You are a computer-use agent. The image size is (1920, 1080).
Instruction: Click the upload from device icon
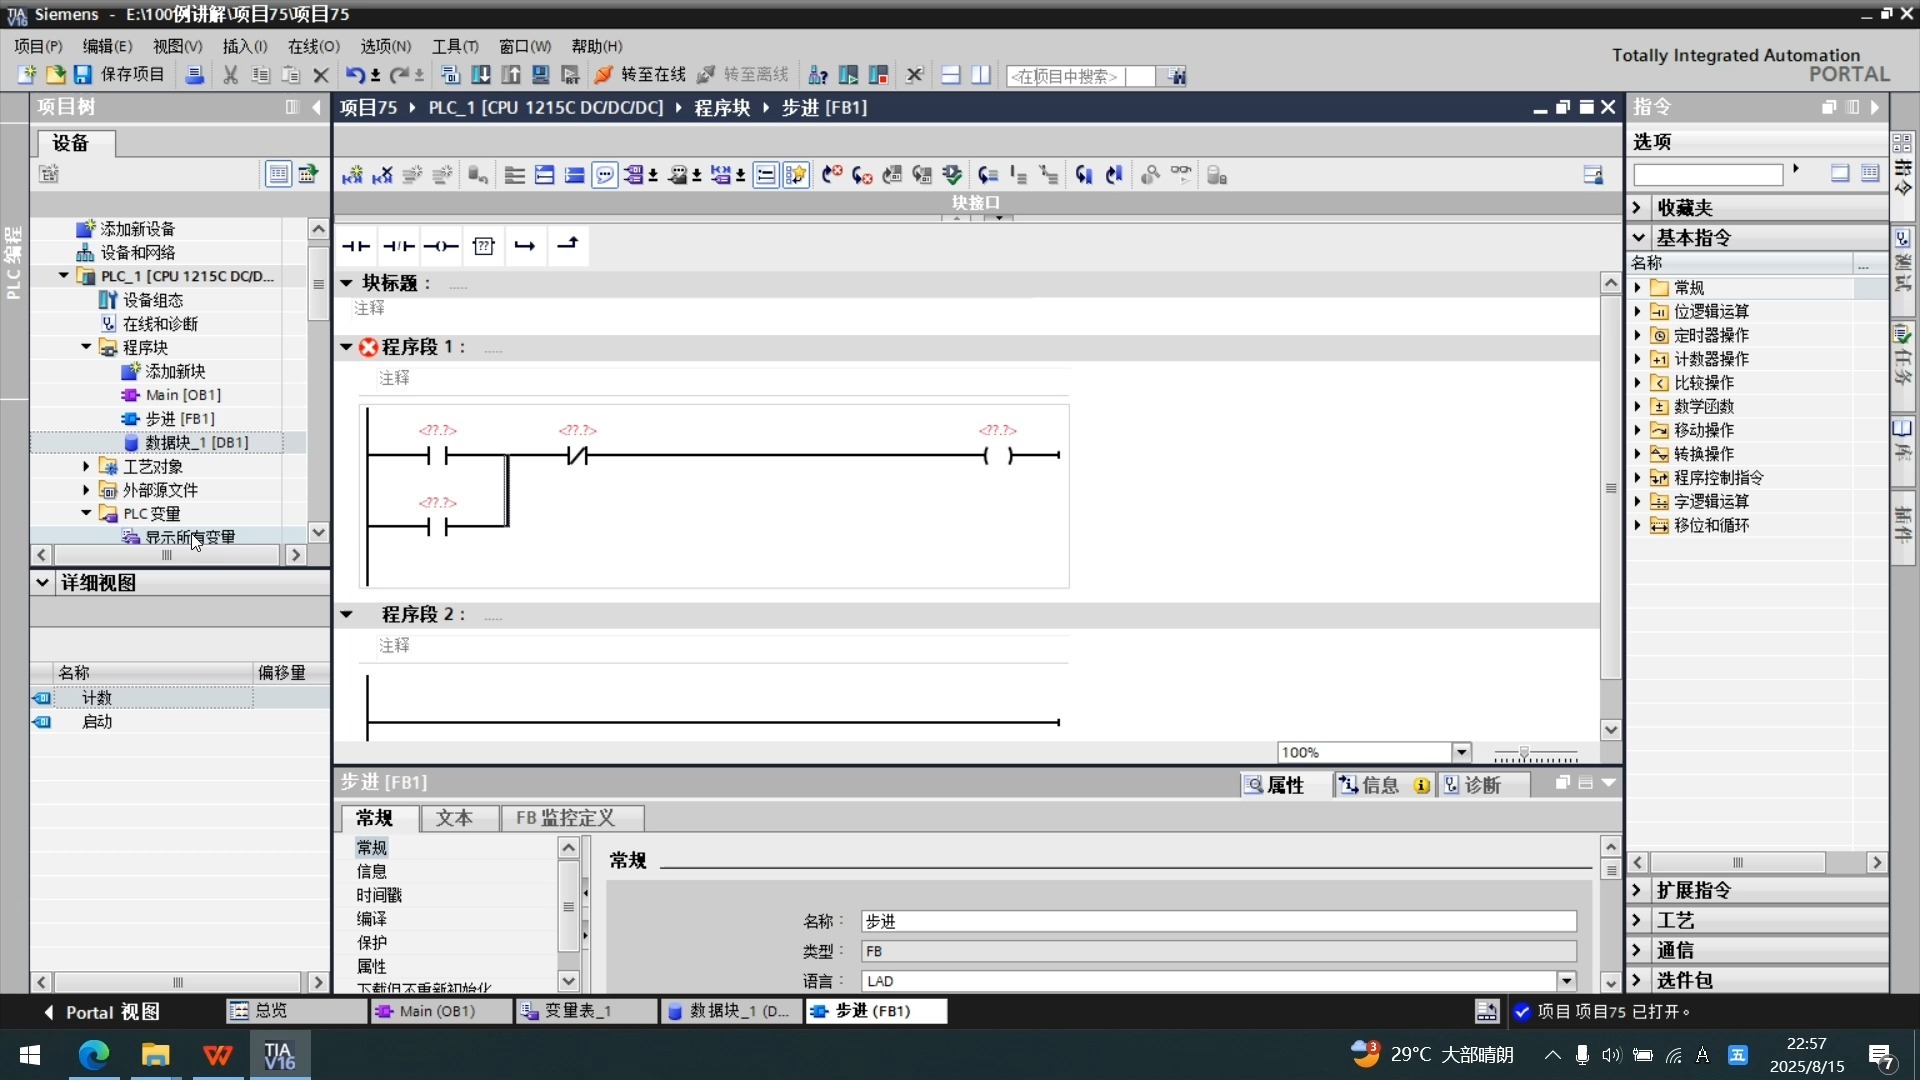pyautogui.click(x=511, y=75)
